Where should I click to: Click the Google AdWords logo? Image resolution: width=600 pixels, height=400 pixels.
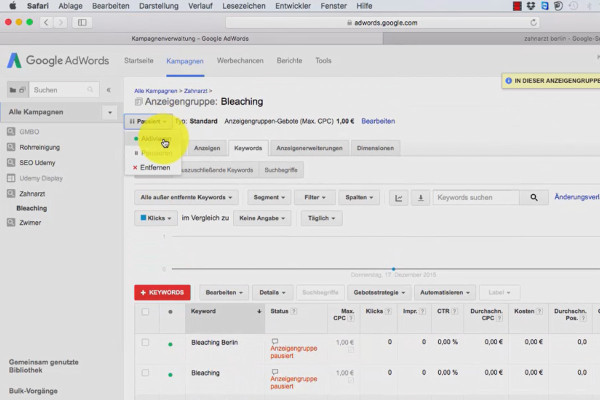click(58, 60)
